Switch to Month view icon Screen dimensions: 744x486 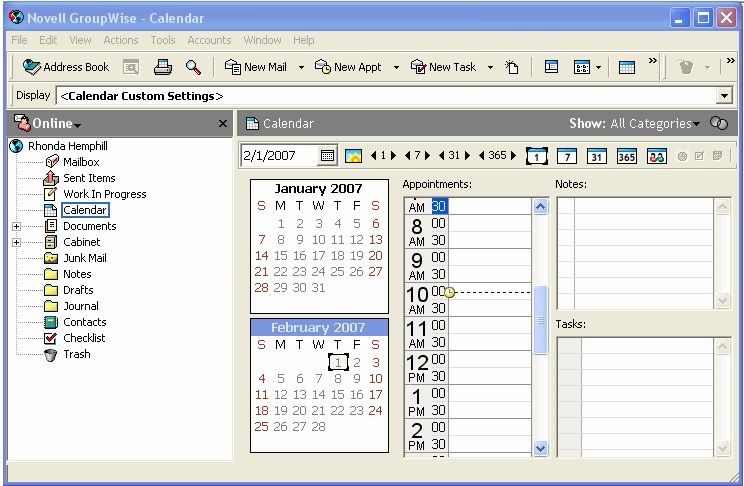[596, 156]
